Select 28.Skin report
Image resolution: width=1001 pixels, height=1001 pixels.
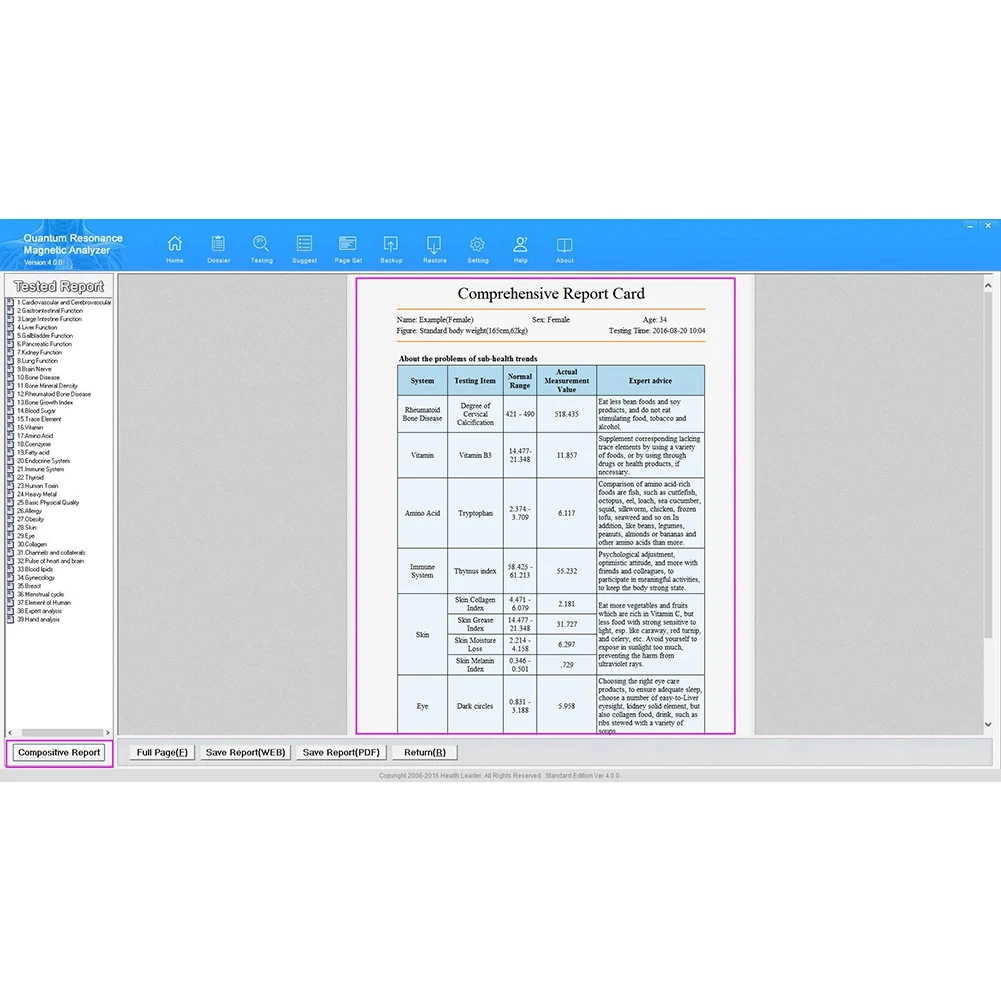(27, 527)
